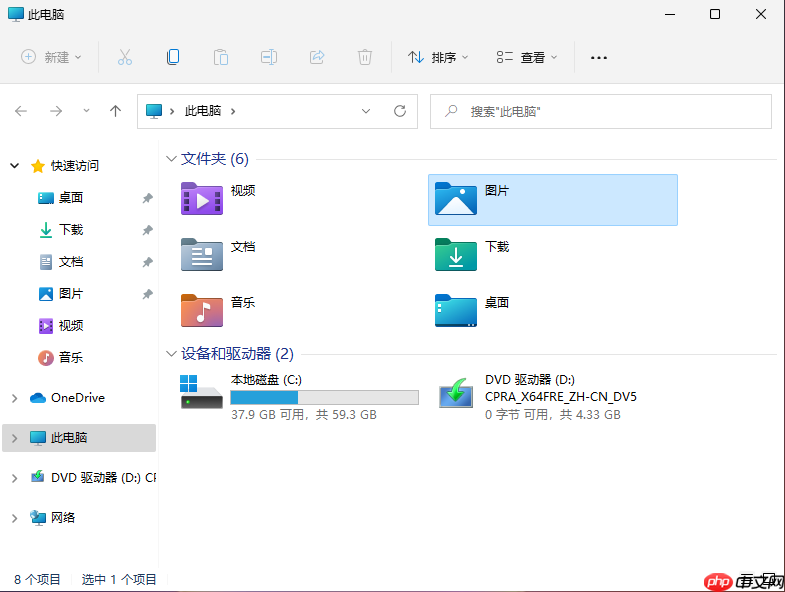
Task: Click the 搜索"此电脑" search field
Action: [600, 111]
